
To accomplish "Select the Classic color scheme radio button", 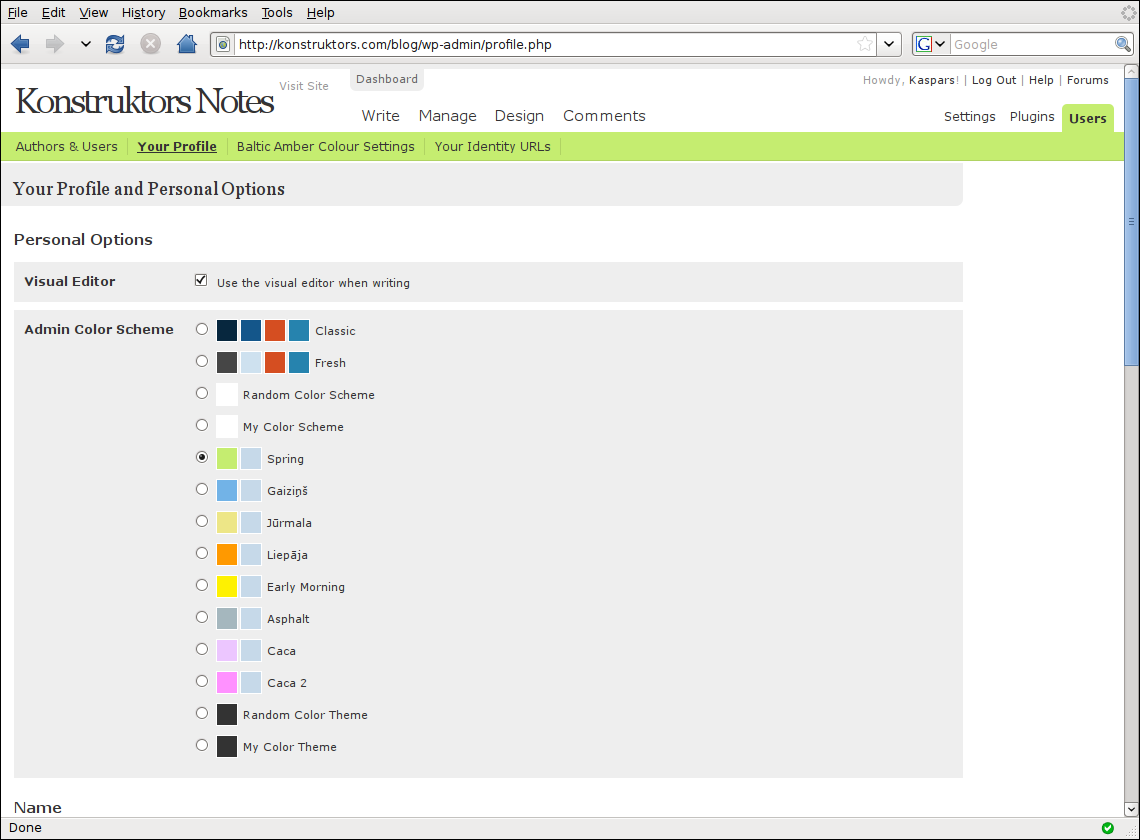I will click(x=202, y=329).
